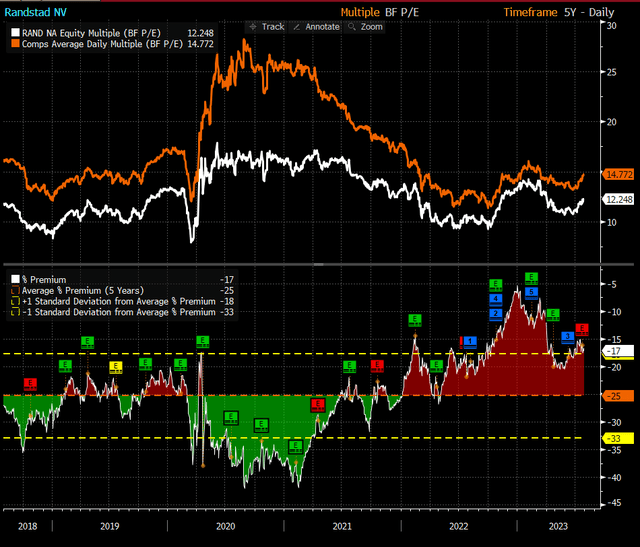
Task: Toggle the % Premium legend box
Action: tap(12, 279)
